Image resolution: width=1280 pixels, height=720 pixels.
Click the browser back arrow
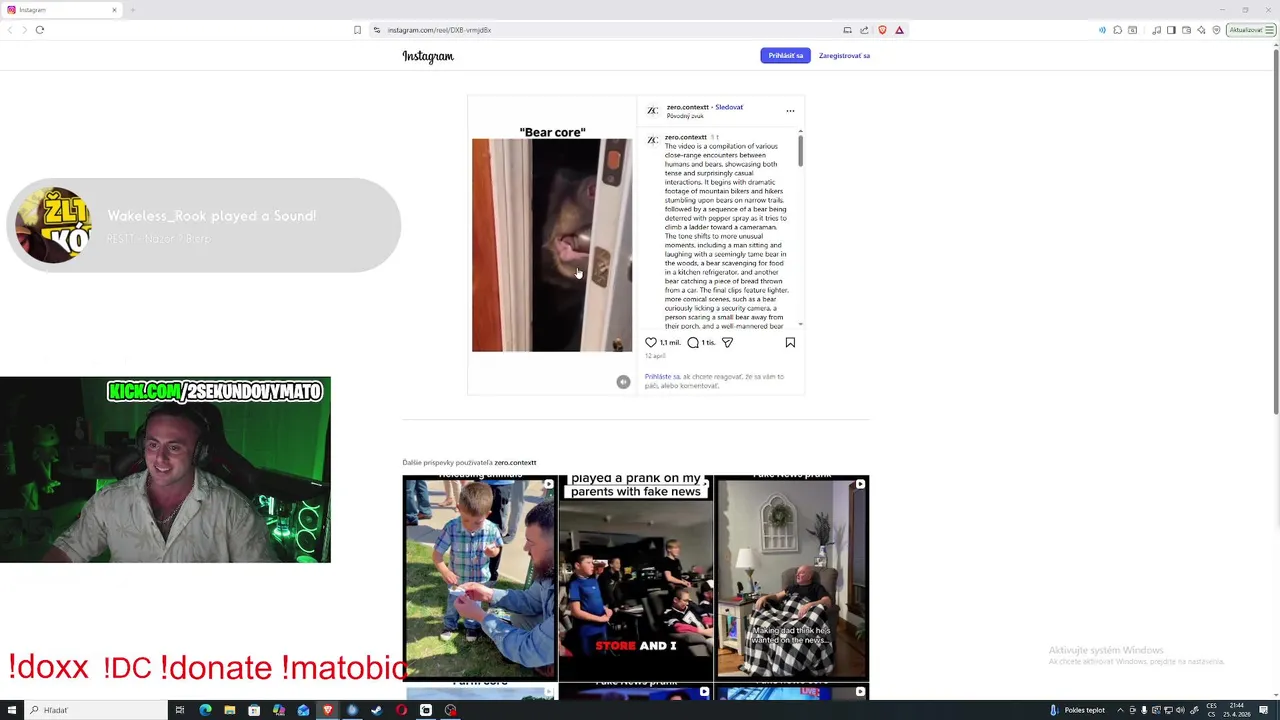point(10,30)
